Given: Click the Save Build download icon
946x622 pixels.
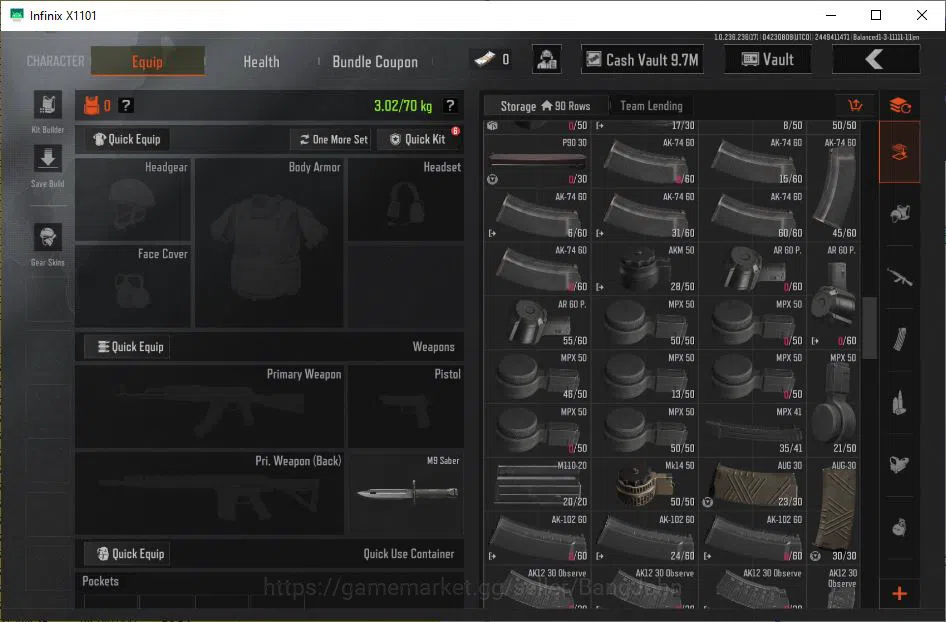Looking at the screenshot, I should pyautogui.click(x=48, y=160).
